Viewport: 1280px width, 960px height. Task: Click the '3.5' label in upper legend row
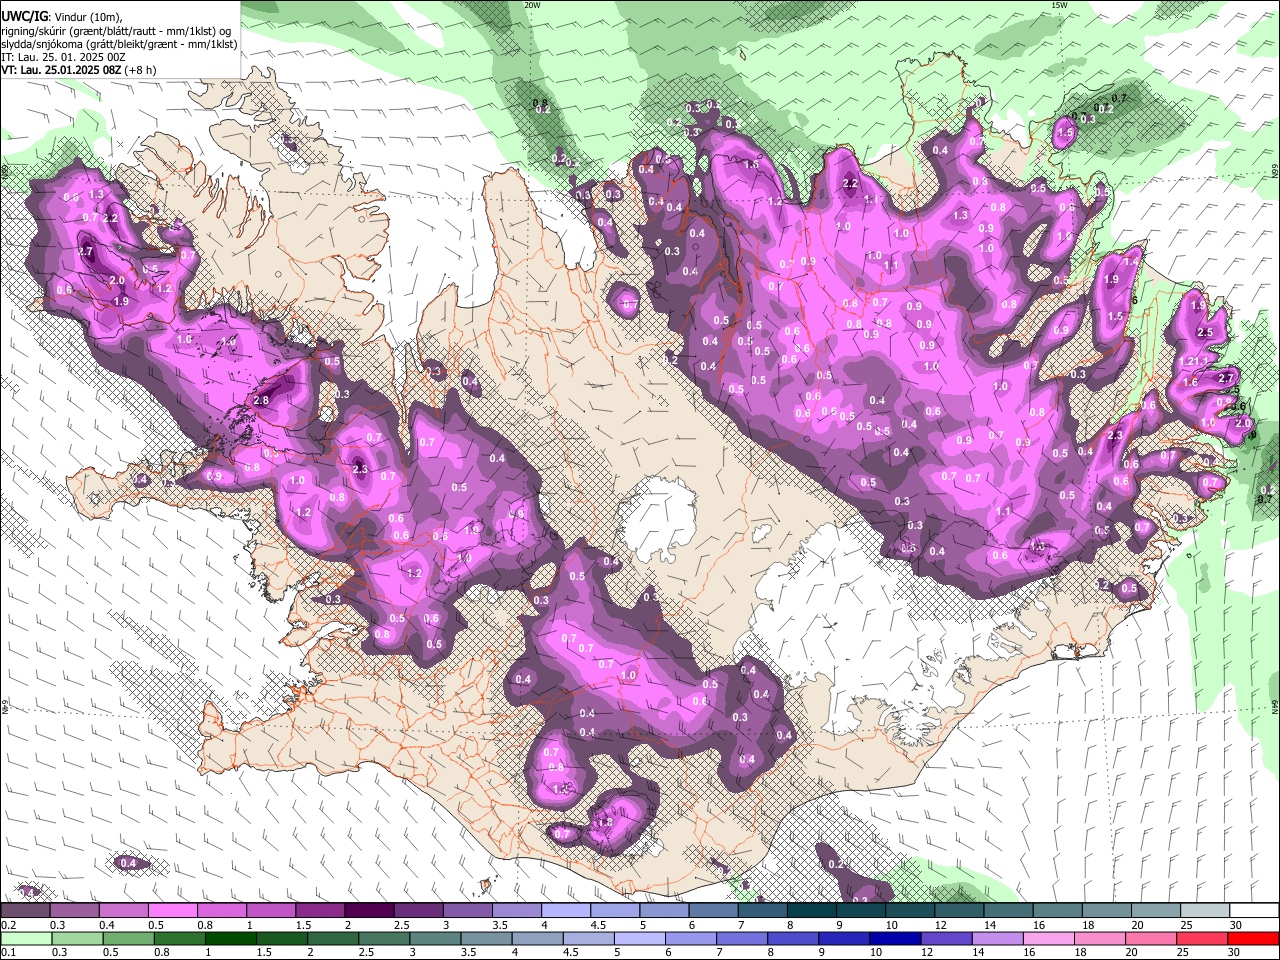pos(499,925)
